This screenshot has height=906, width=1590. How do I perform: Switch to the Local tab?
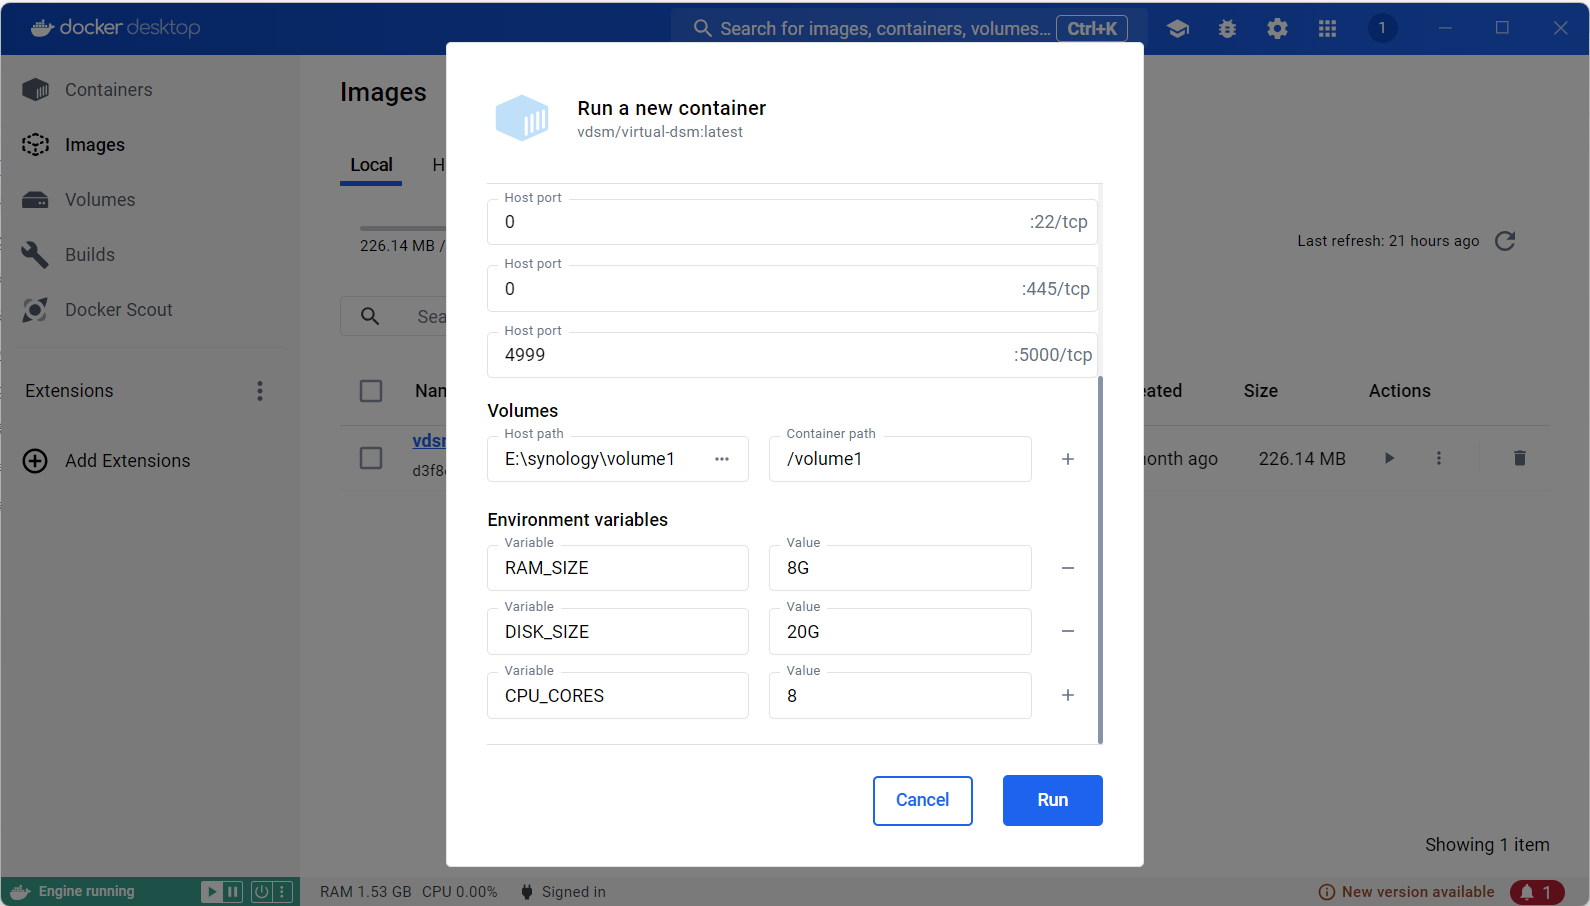[x=371, y=165]
